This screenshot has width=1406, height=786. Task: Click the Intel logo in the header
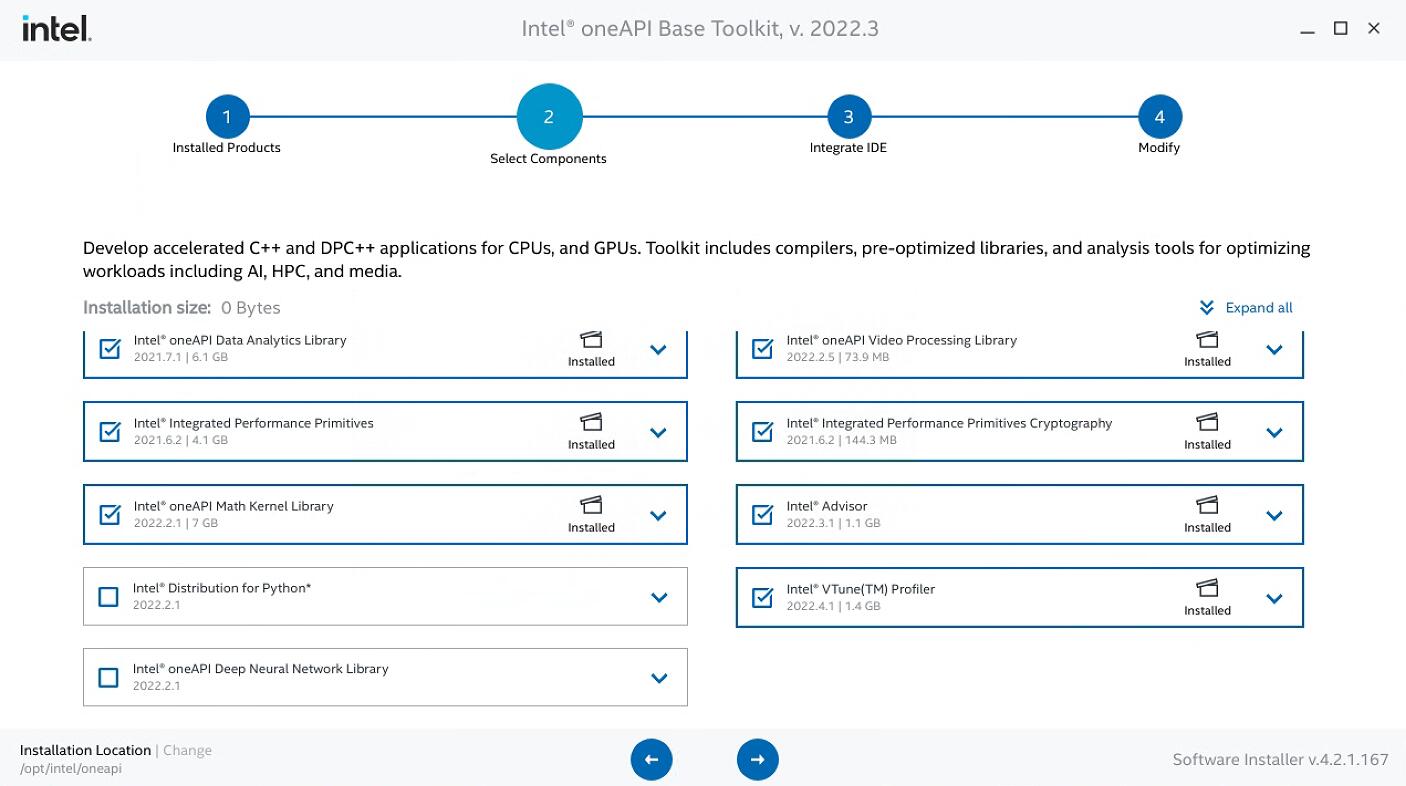coord(57,29)
